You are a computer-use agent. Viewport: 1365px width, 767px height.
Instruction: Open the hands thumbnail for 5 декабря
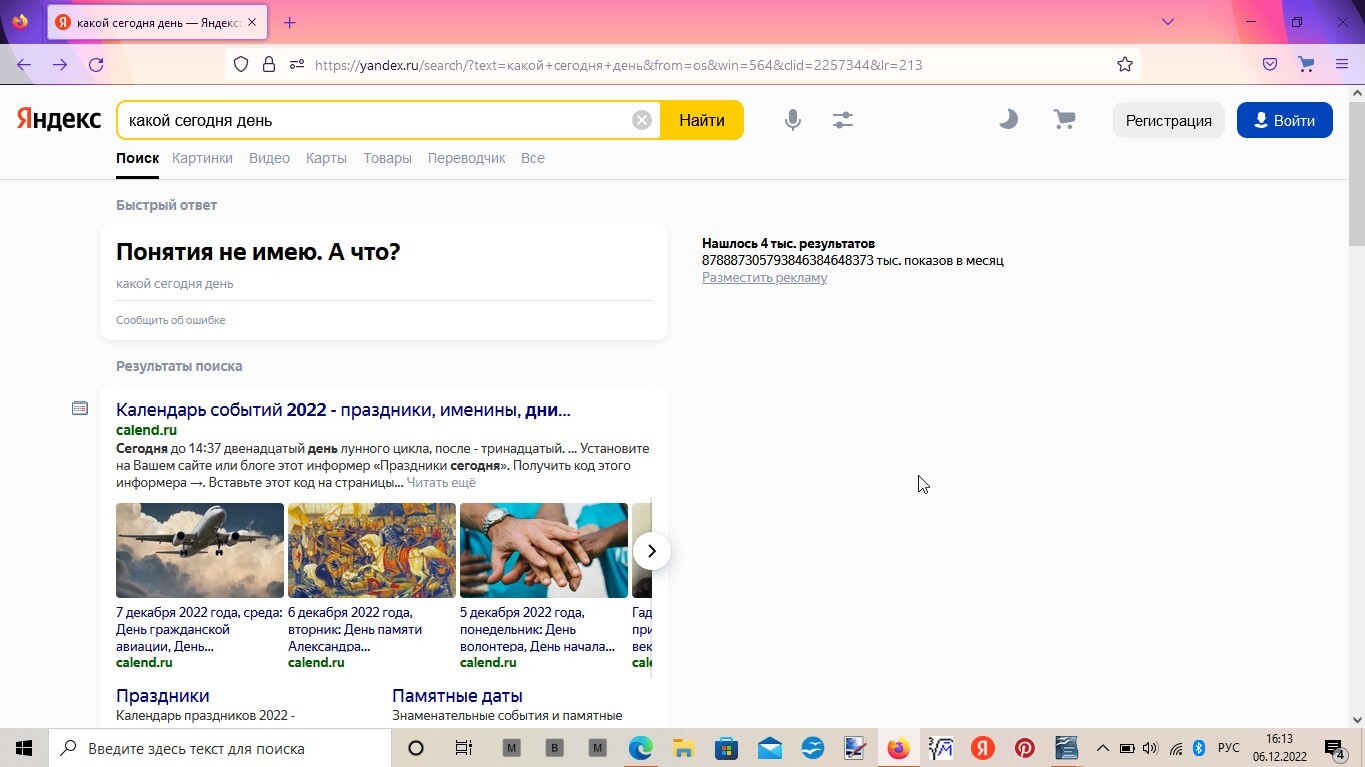(544, 550)
